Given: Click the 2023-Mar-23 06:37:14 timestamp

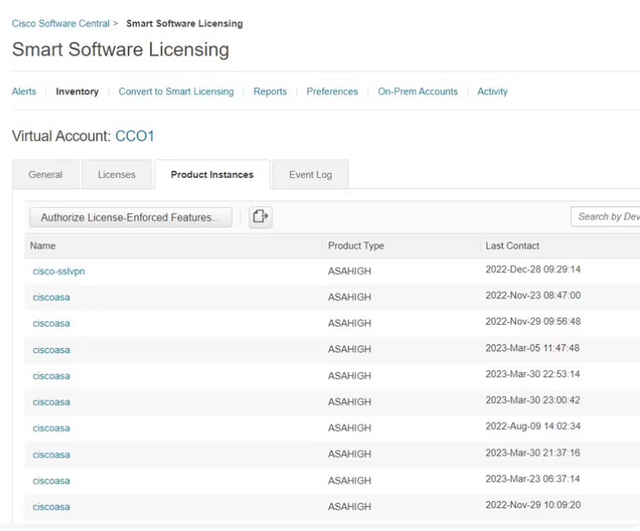Looking at the screenshot, I should pos(533,479).
